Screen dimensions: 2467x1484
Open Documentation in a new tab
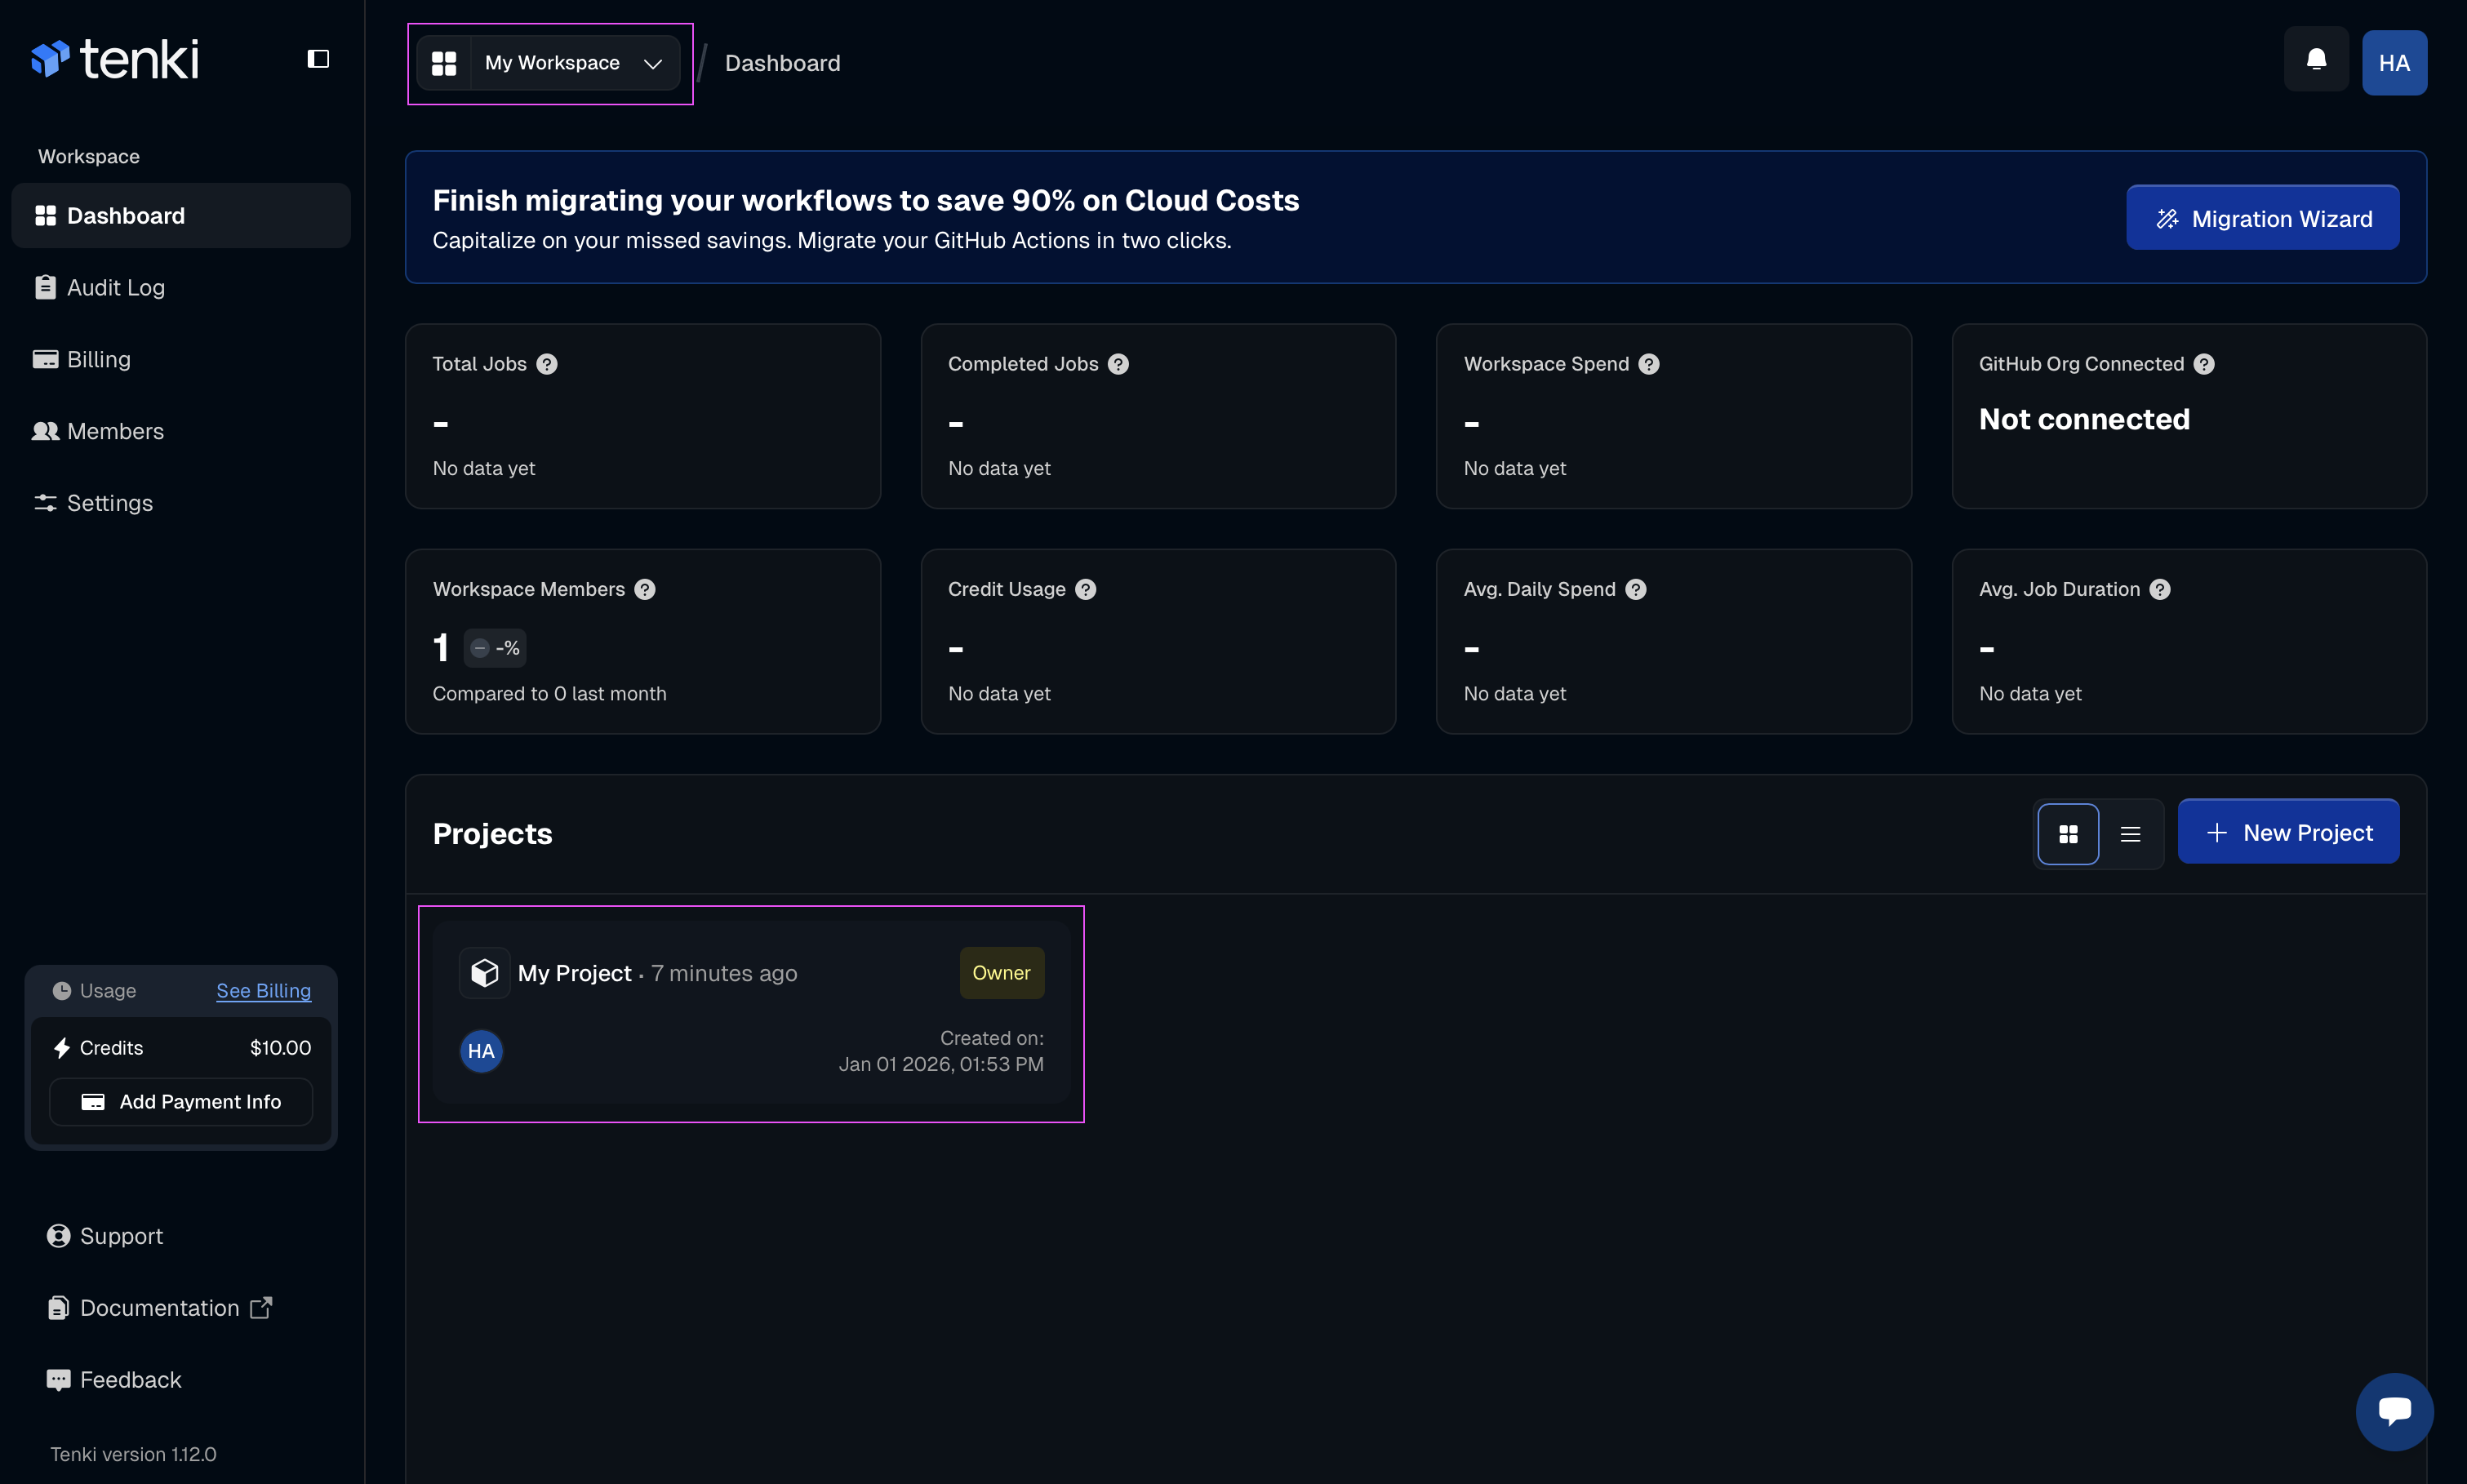pos(158,1307)
